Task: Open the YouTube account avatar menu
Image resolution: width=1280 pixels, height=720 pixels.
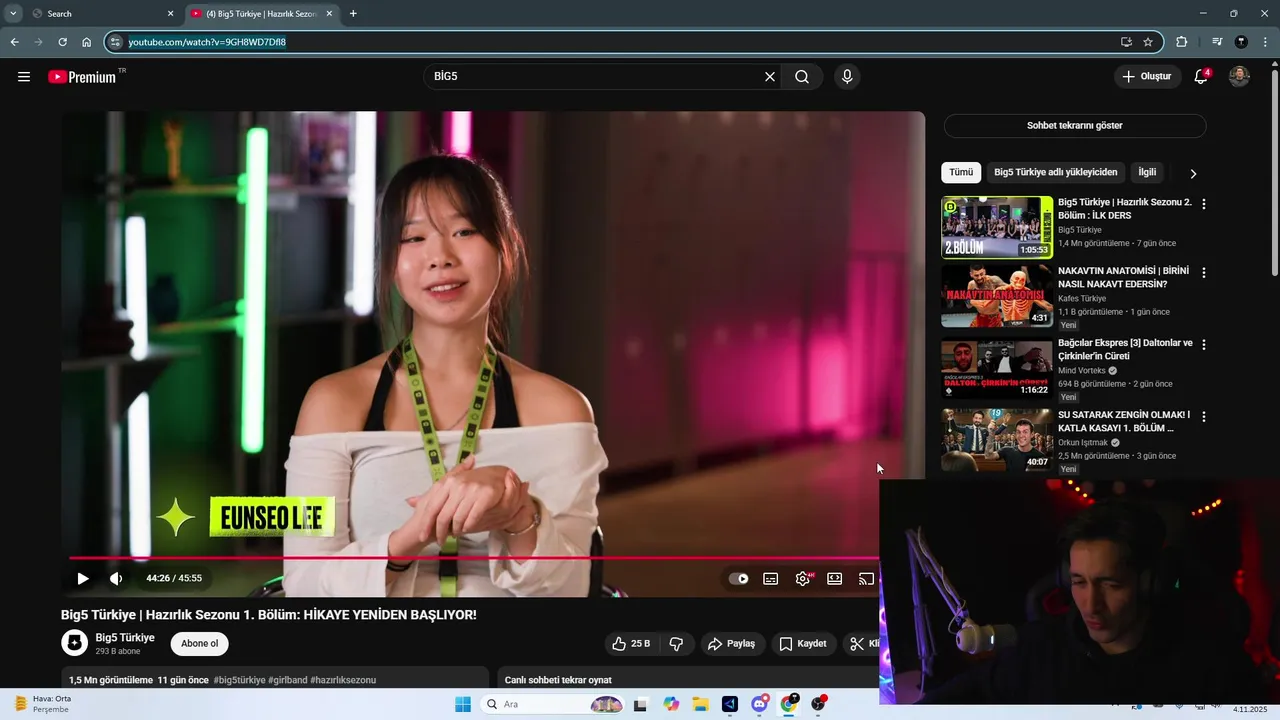Action: pos(1239,77)
